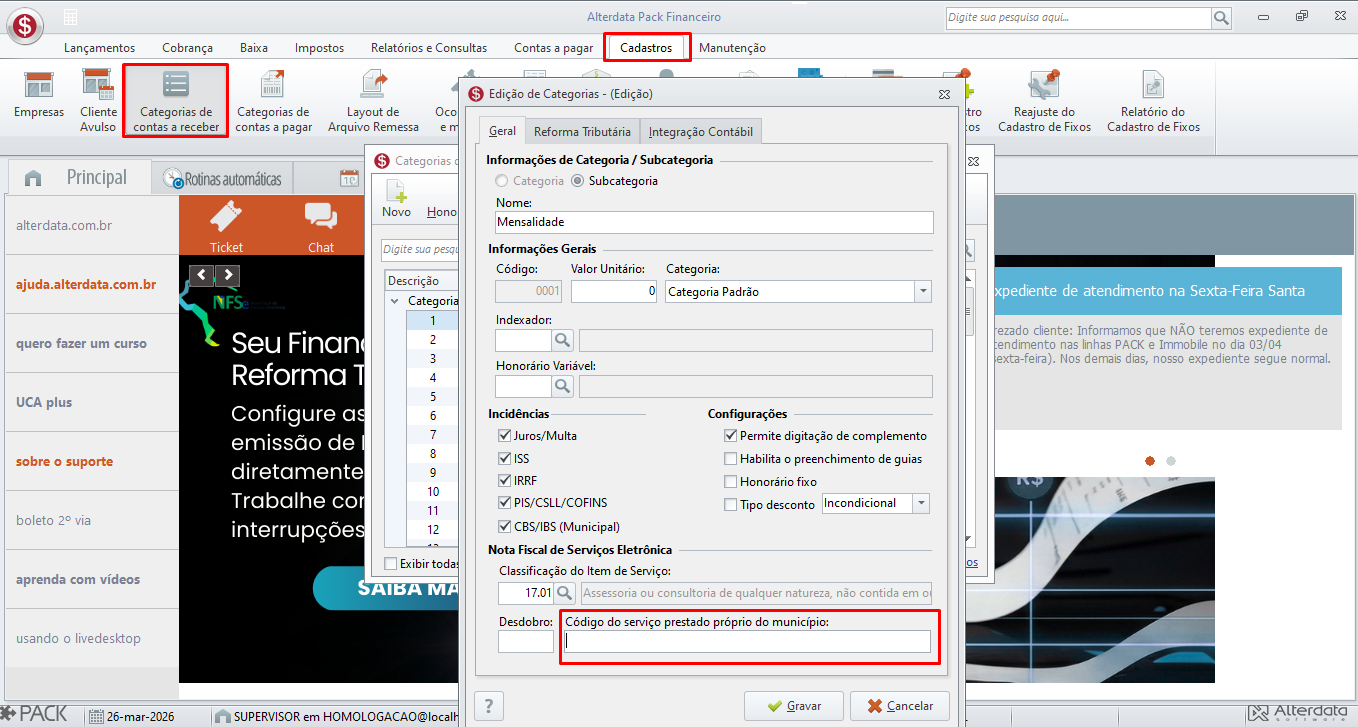Open the Cobrança ribbon tab
The width and height of the screenshot is (1358, 727).
(x=187, y=48)
